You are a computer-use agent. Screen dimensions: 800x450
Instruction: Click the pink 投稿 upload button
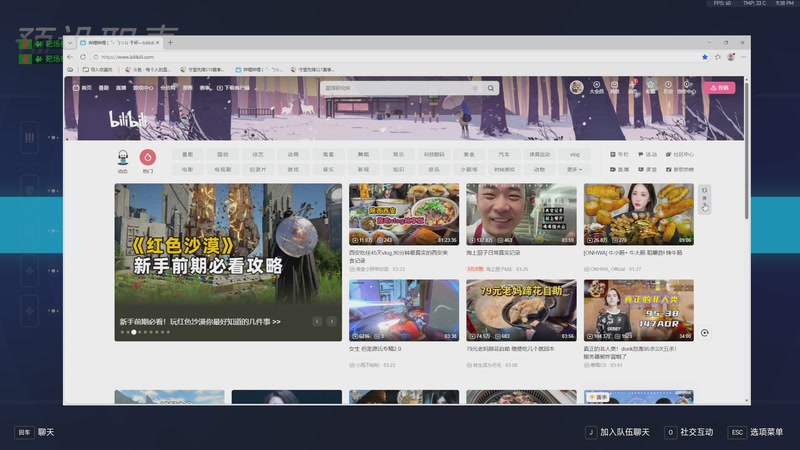[x=720, y=88]
